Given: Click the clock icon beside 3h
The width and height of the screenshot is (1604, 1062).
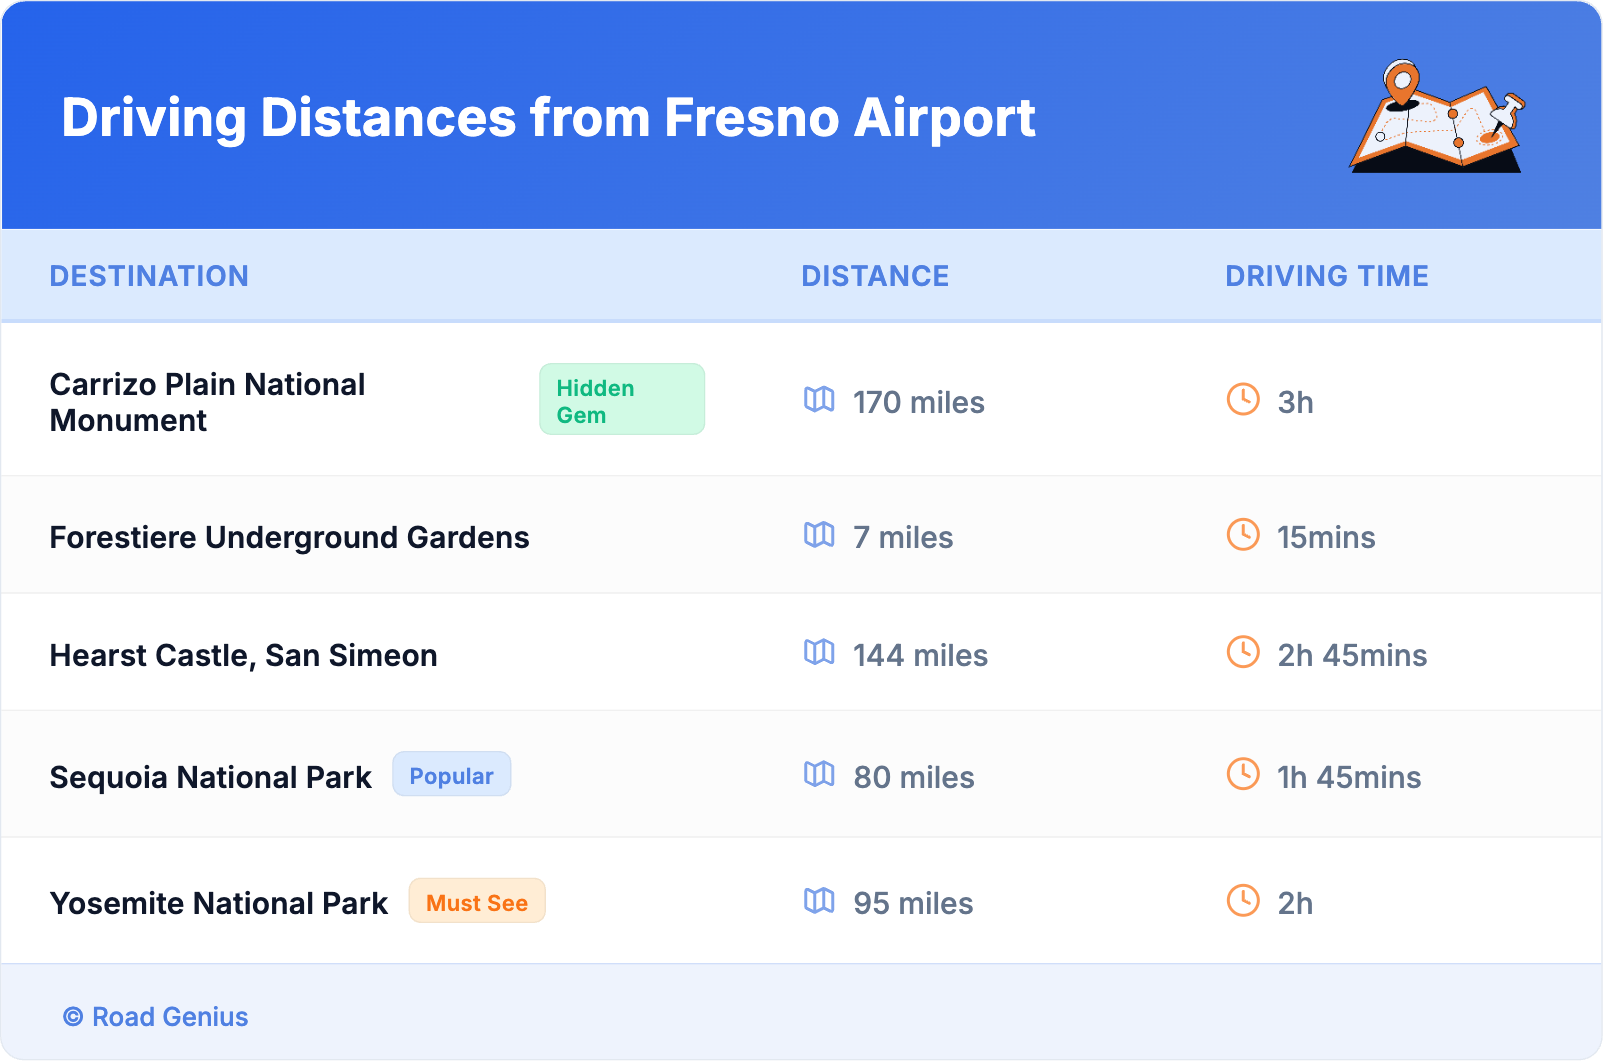Looking at the screenshot, I should pos(1243,399).
